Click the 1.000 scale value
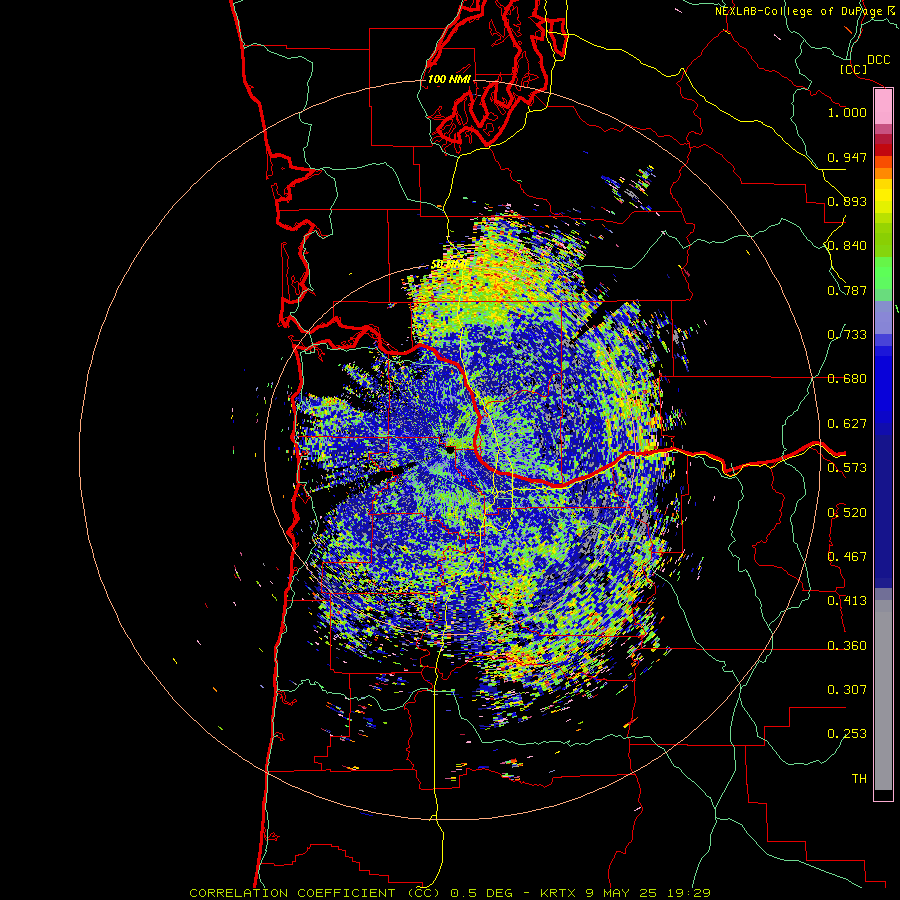This screenshot has width=900, height=900. point(847,112)
